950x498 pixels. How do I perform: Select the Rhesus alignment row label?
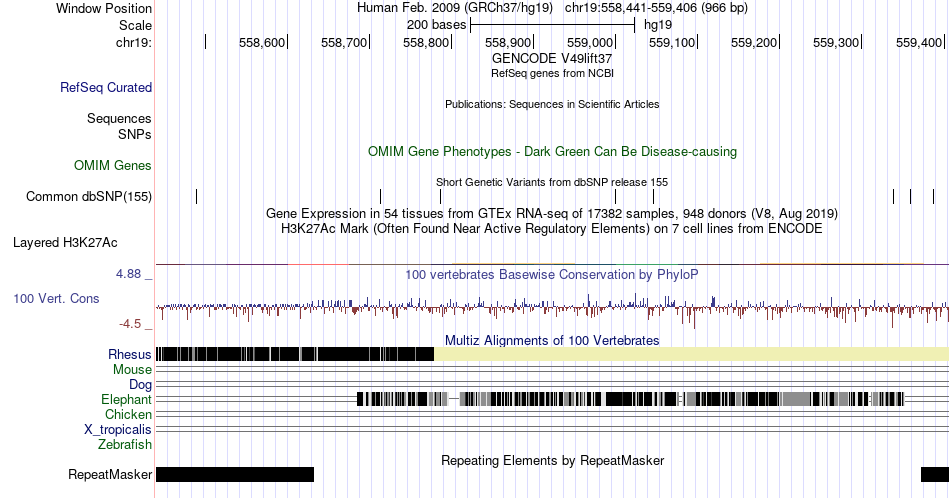[130, 354]
